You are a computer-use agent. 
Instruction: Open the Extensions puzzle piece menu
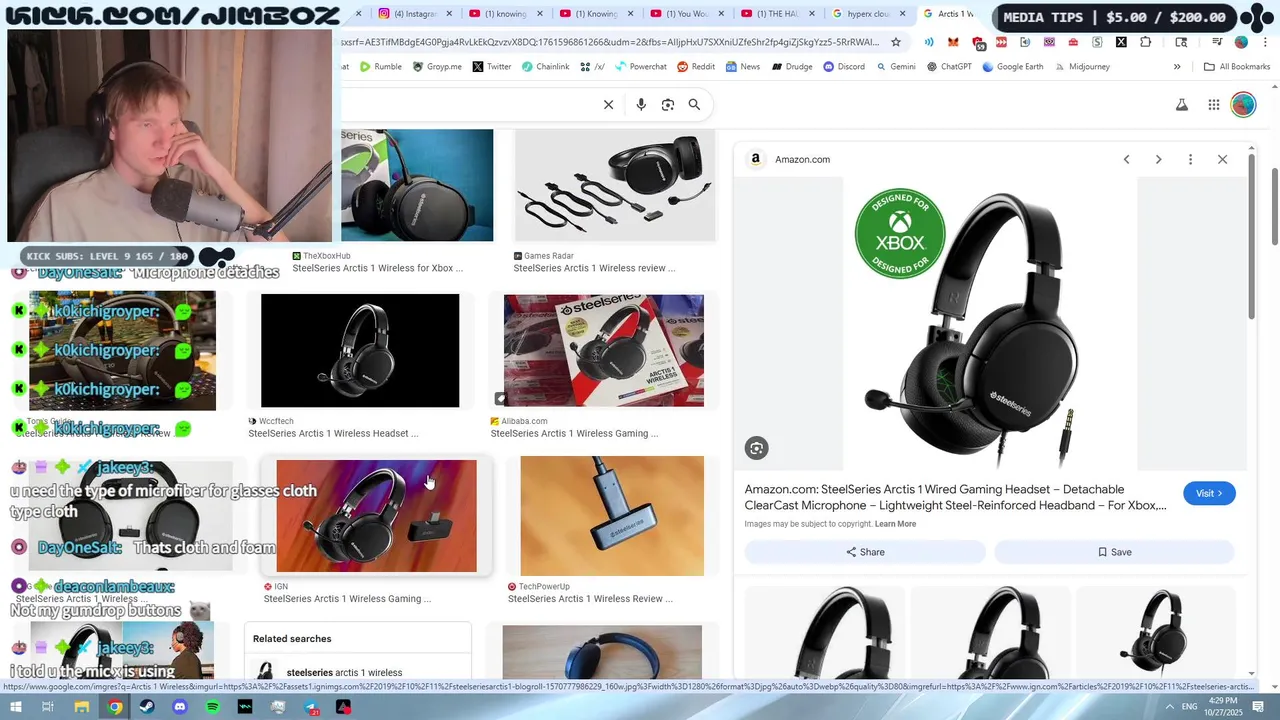(x=1145, y=42)
